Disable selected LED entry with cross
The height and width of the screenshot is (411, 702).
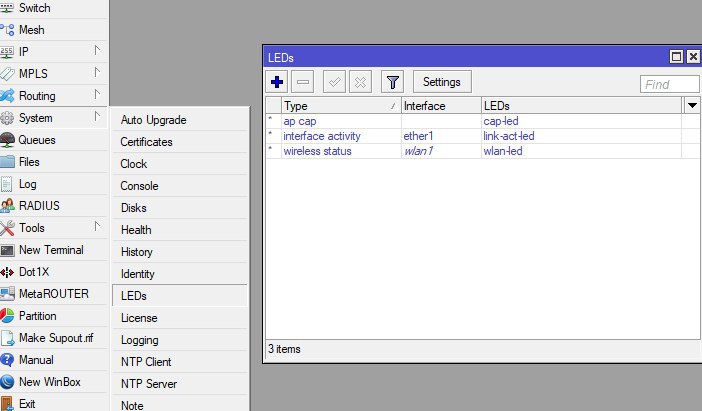(x=360, y=82)
